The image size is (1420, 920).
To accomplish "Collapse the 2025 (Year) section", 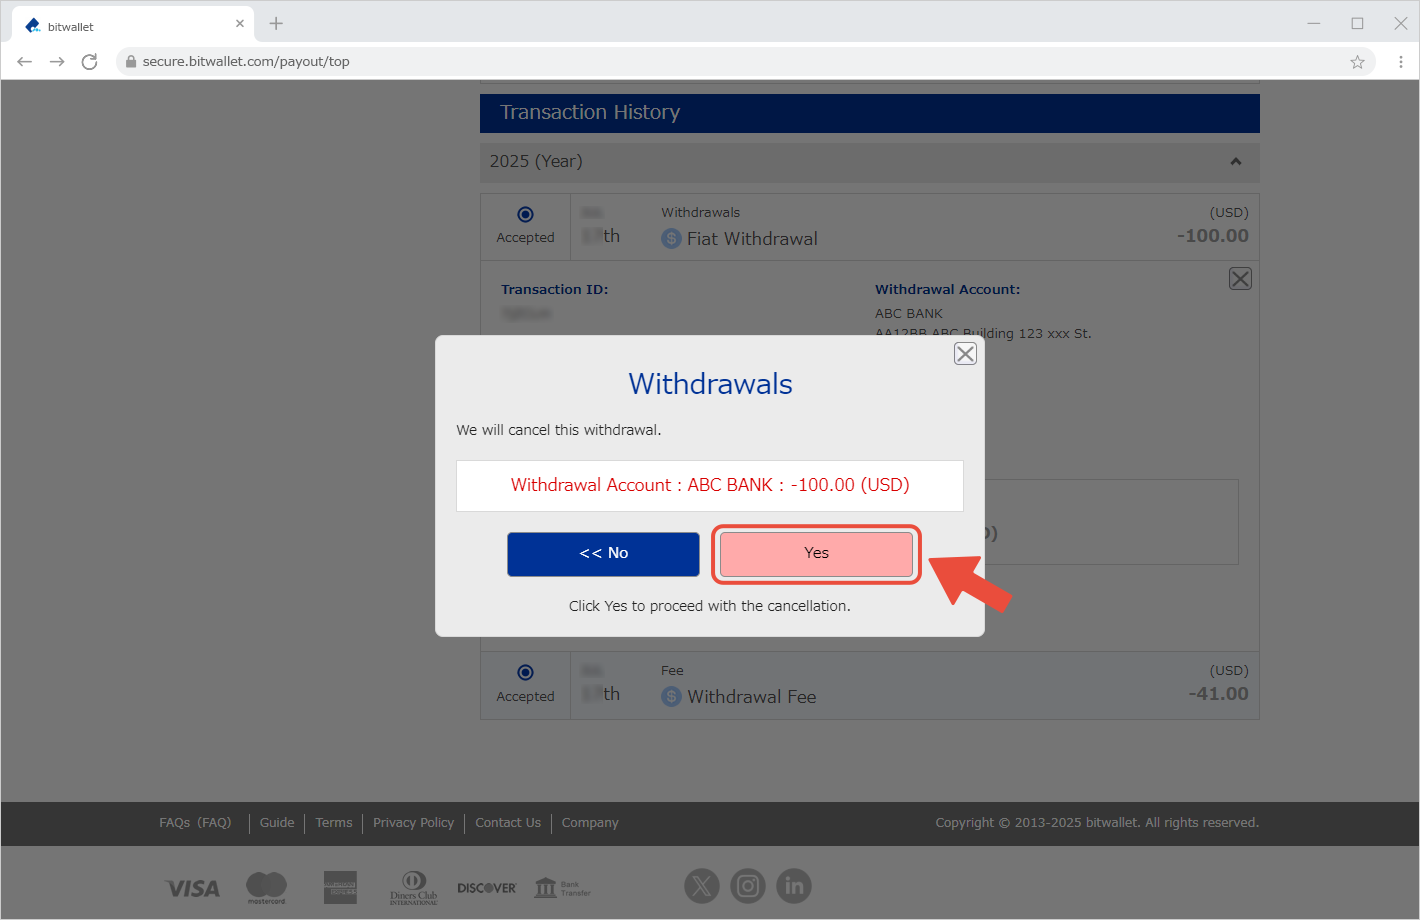I will 1236,162.
